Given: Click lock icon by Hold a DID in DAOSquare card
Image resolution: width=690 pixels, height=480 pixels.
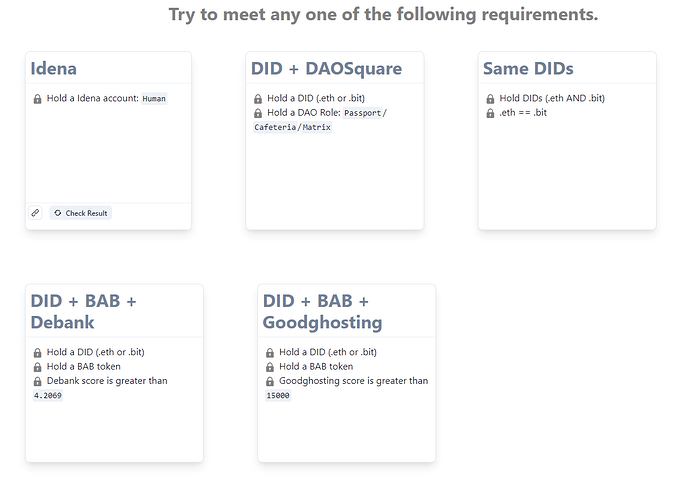Looking at the screenshot, I should pyautogui.click(x=258, y=99).
